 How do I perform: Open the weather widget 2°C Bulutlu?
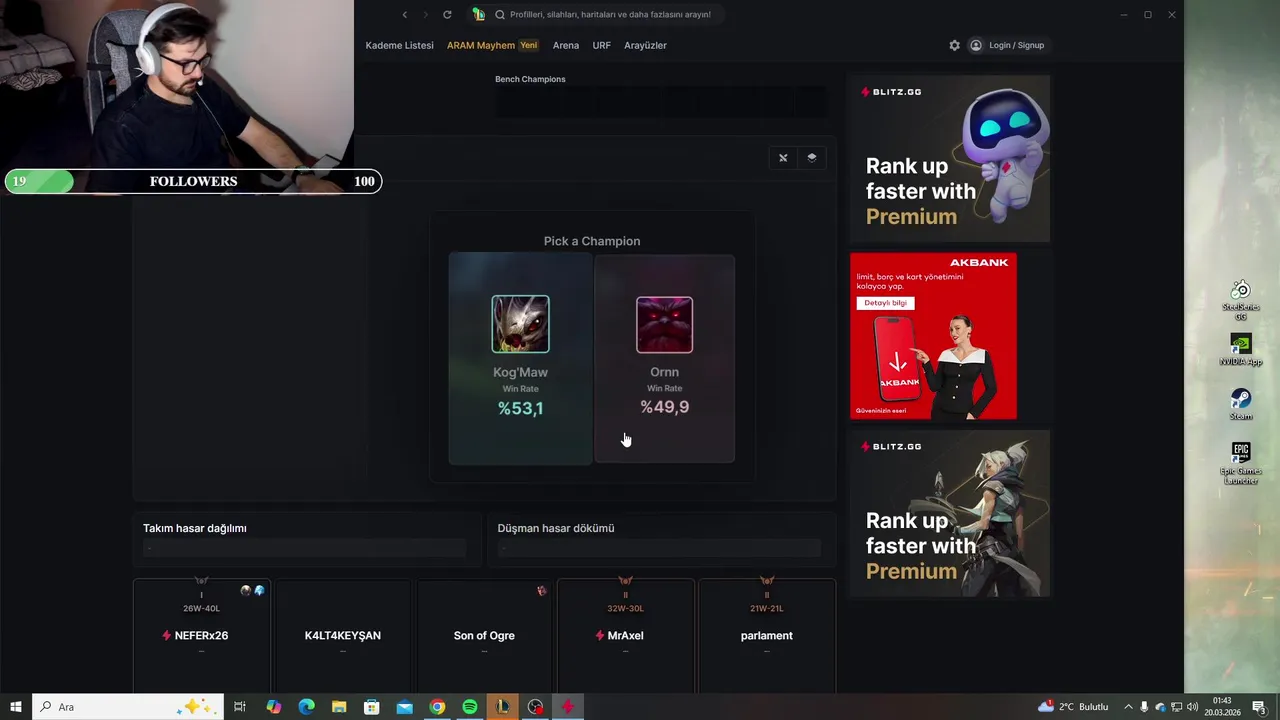[1073, 707]
